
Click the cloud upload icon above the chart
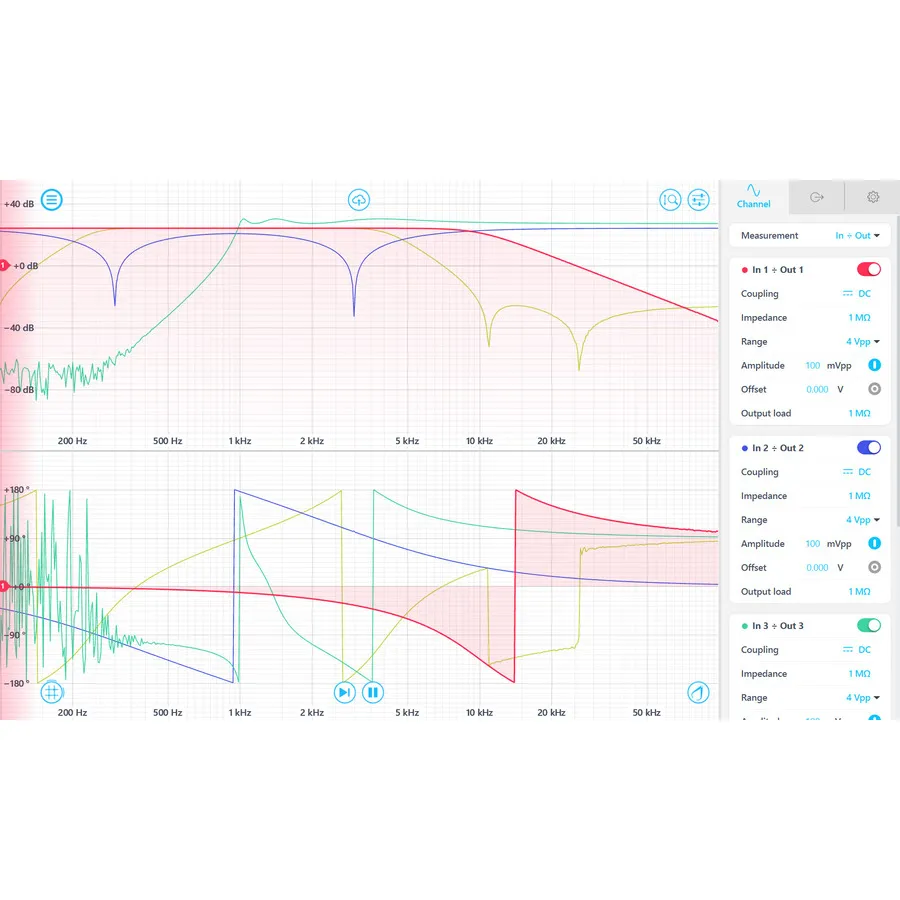tap(359, 200)
